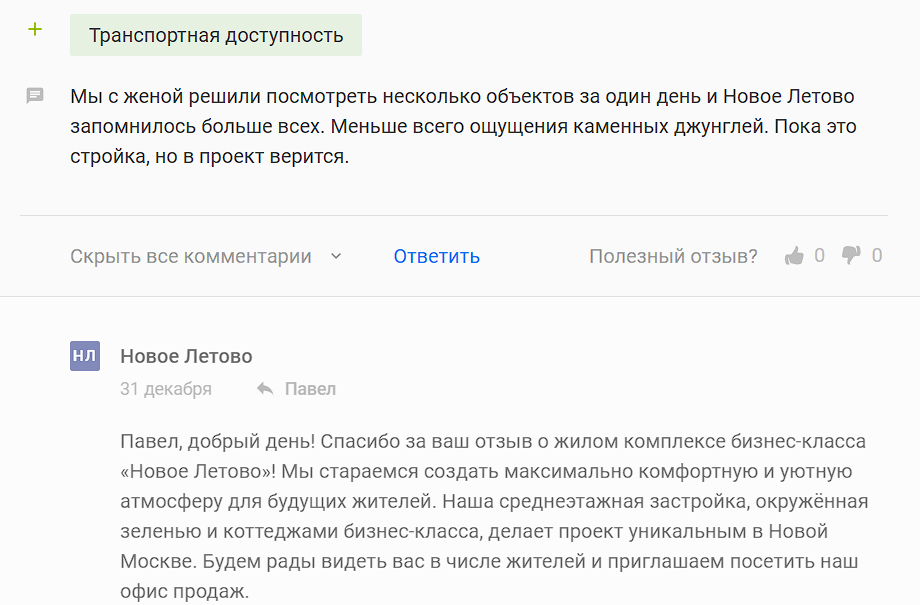Open the Новое Летово commenter name
The height and width of the screenshot is (605, 920).
[186, 356]
